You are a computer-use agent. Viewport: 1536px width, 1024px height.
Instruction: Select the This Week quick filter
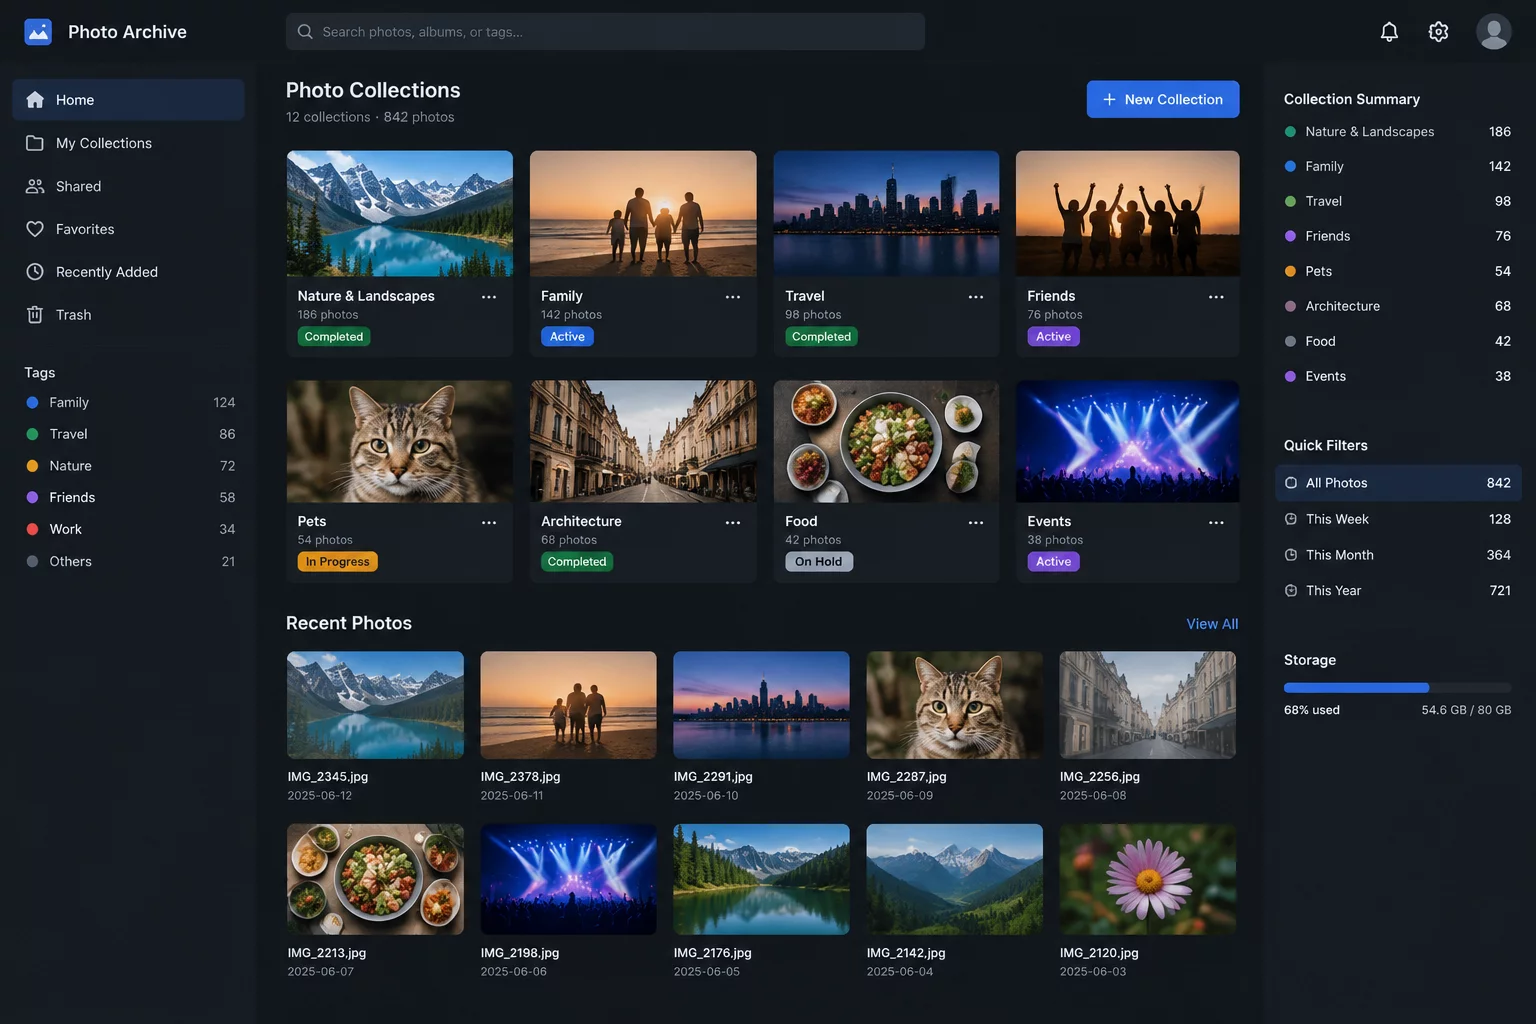[1398, 519]
